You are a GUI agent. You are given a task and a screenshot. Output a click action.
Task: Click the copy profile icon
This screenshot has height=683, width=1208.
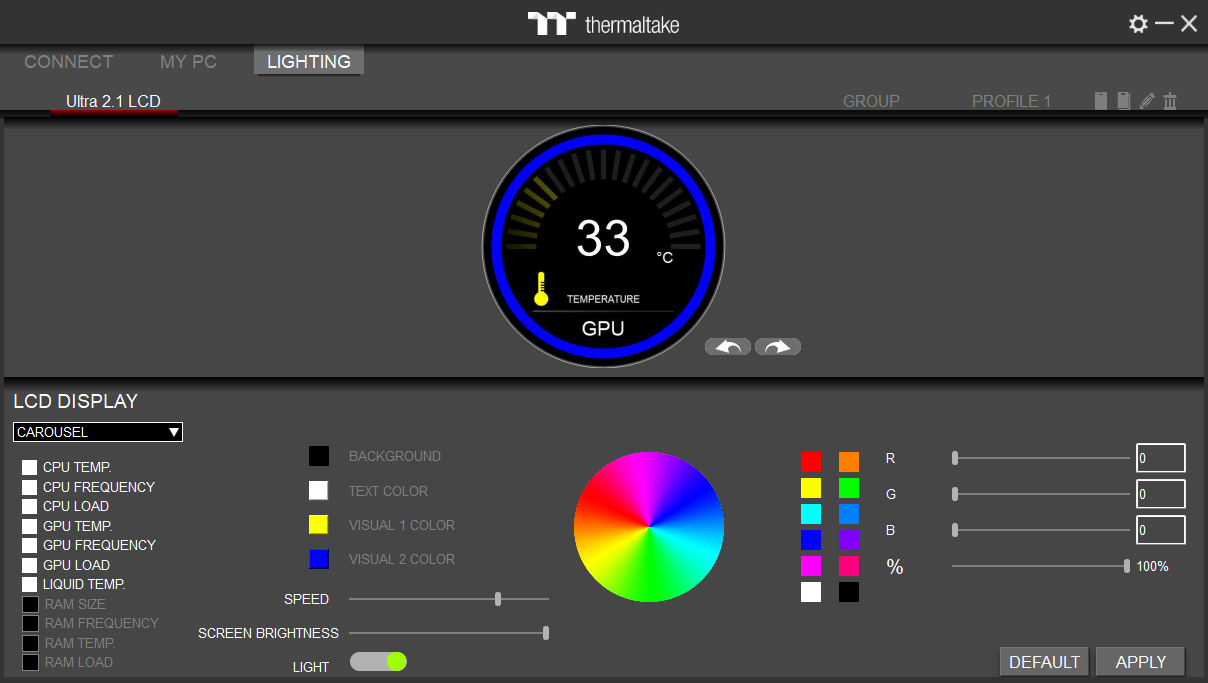(x=1124, y=101)
